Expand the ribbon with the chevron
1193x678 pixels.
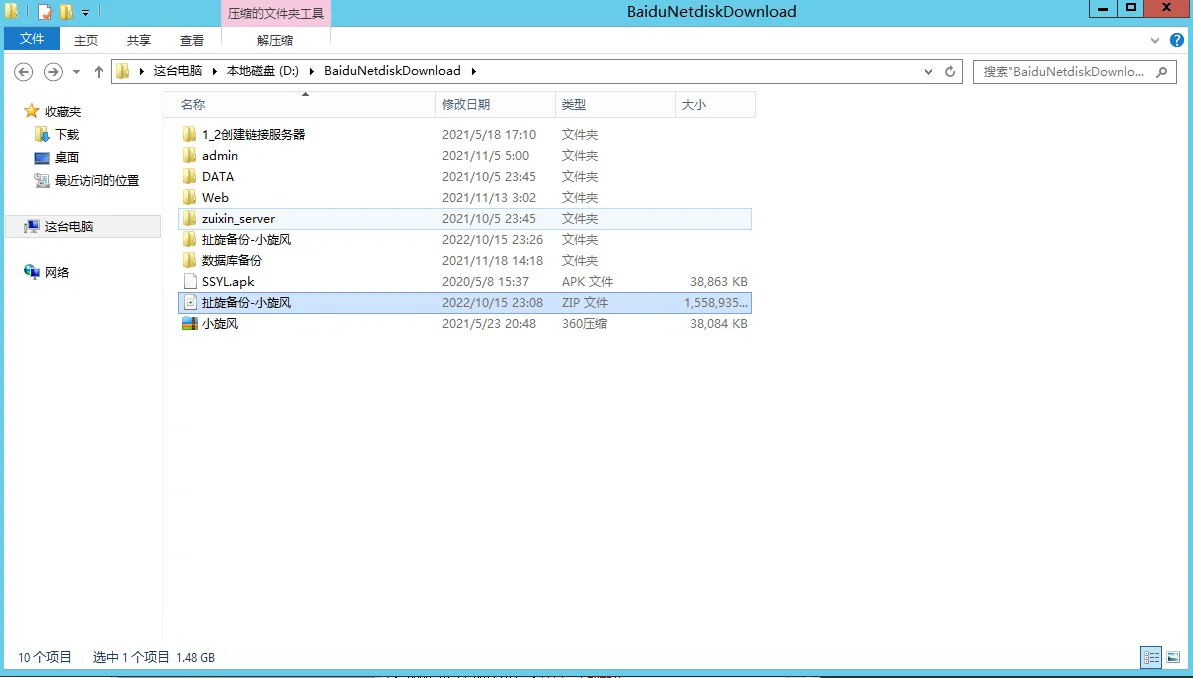tap(1155, 40)
